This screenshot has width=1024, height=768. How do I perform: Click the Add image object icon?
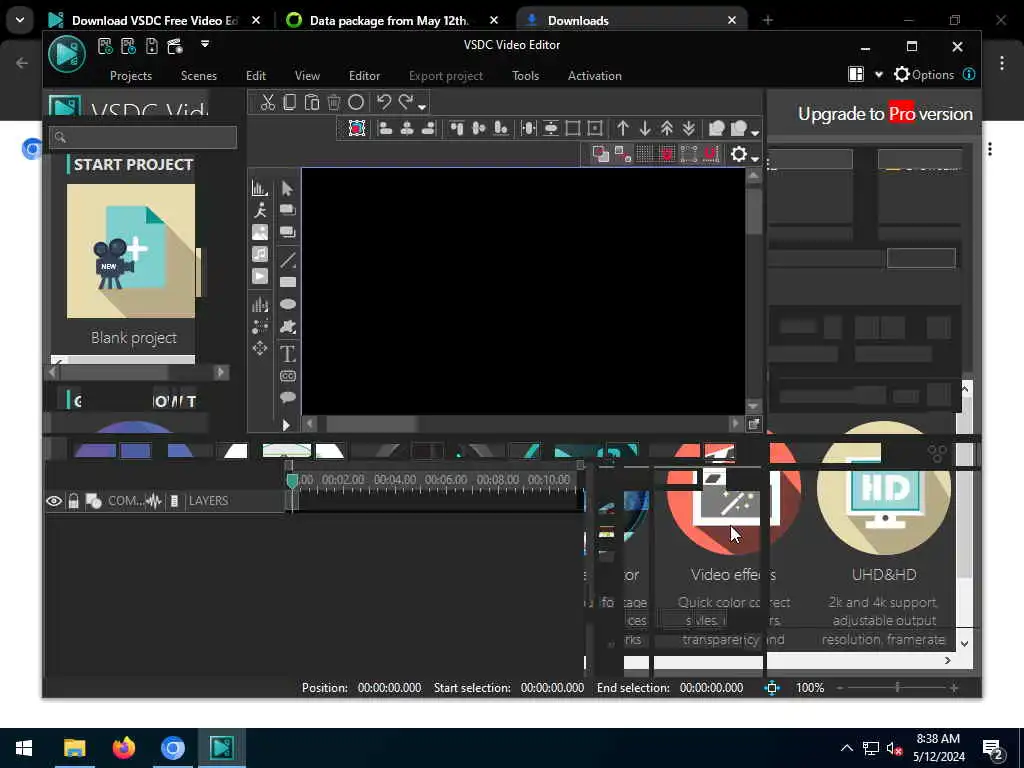tap(260, 232)
